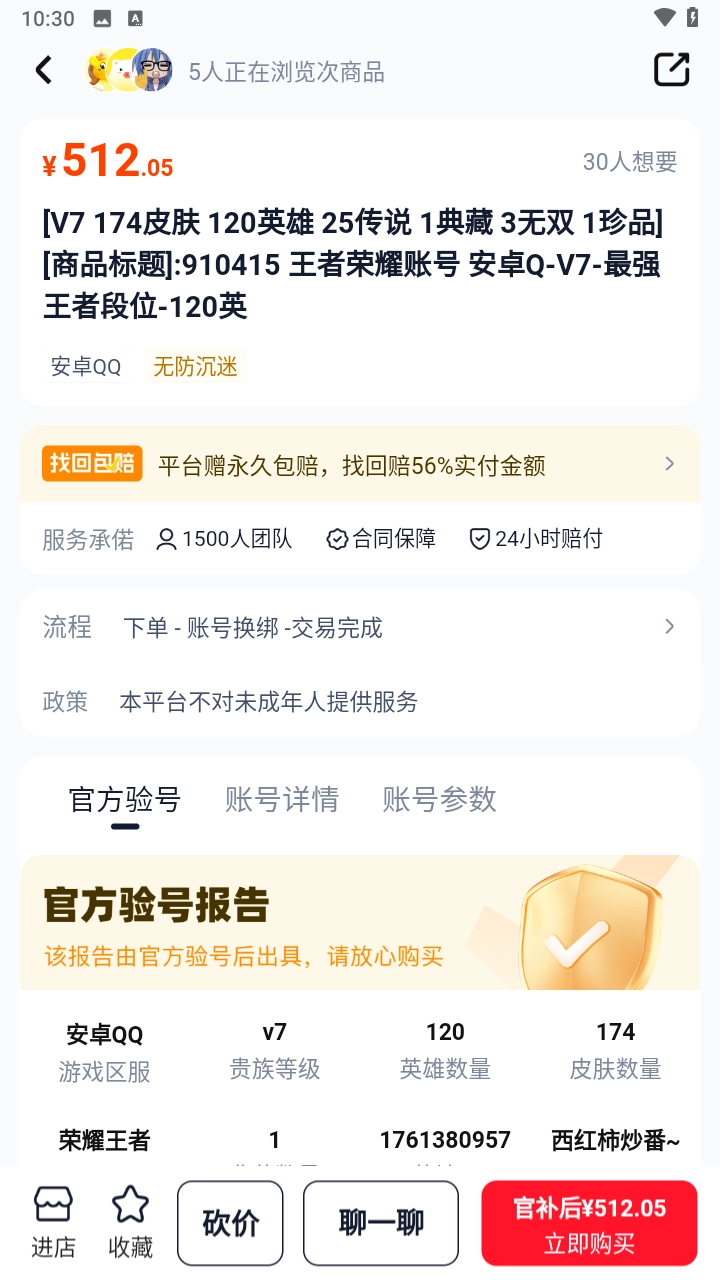Tap the 砍价 bargain button
720x1280 pixels.
coord(230,1222)
